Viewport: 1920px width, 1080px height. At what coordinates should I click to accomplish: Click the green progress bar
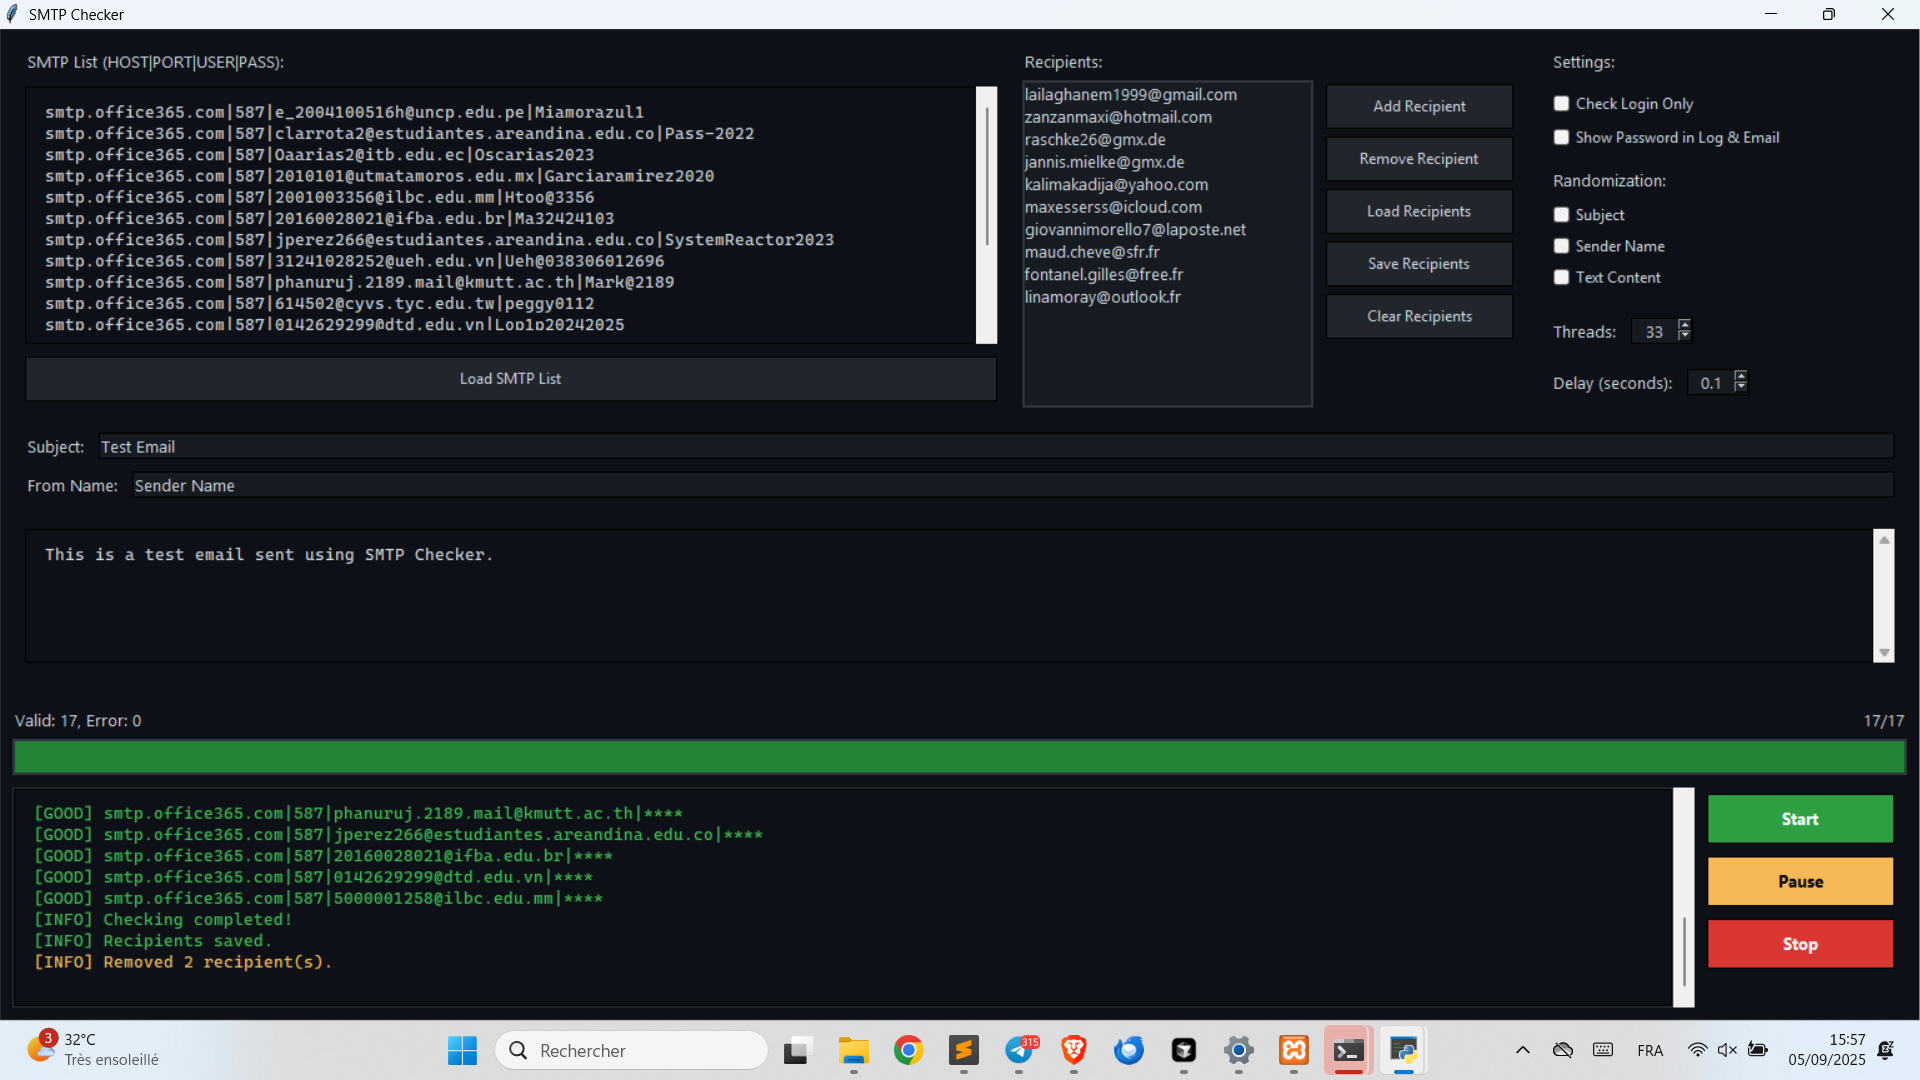[958, 757]
